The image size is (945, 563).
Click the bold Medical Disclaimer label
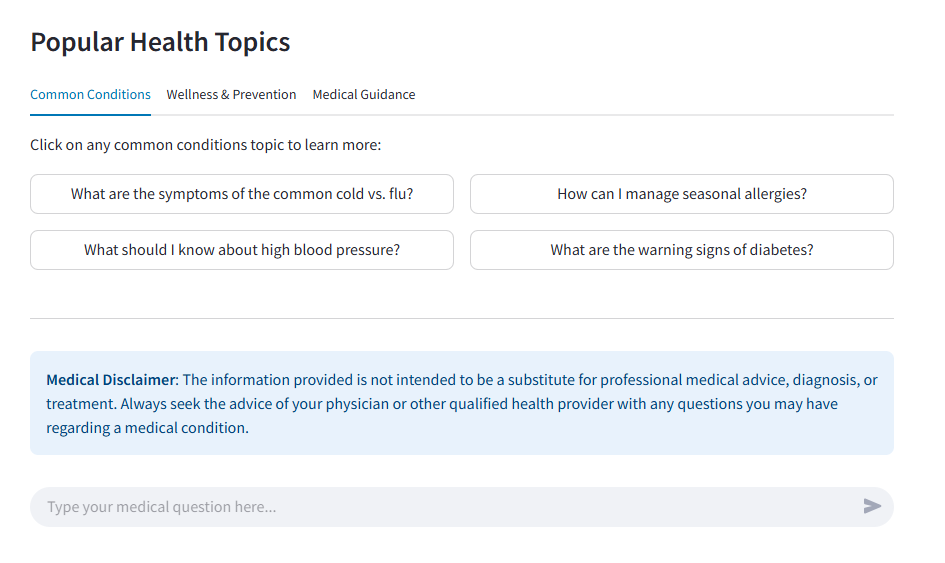click(x=111, y=380)
